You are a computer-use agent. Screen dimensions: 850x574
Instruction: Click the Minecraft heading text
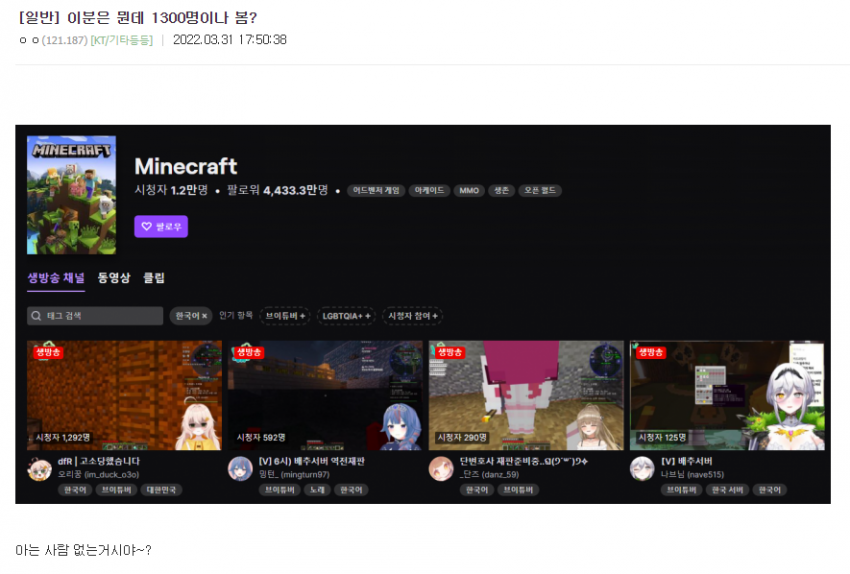pos(186,166)
